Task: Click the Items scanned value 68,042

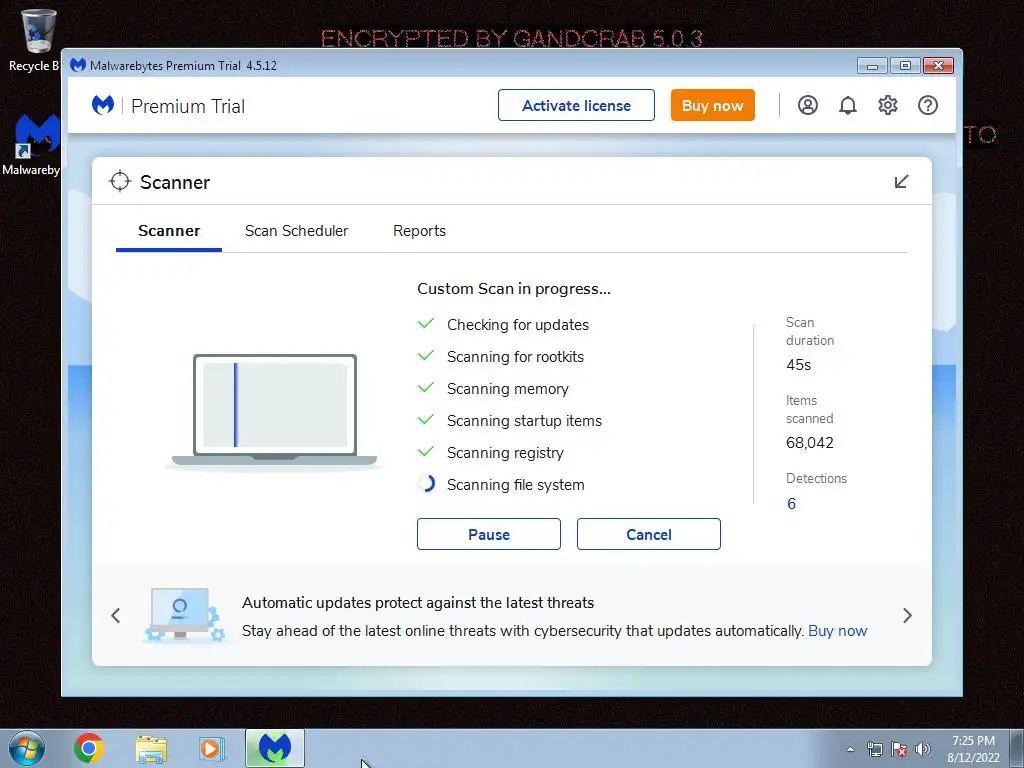Action: pos(810,443)
